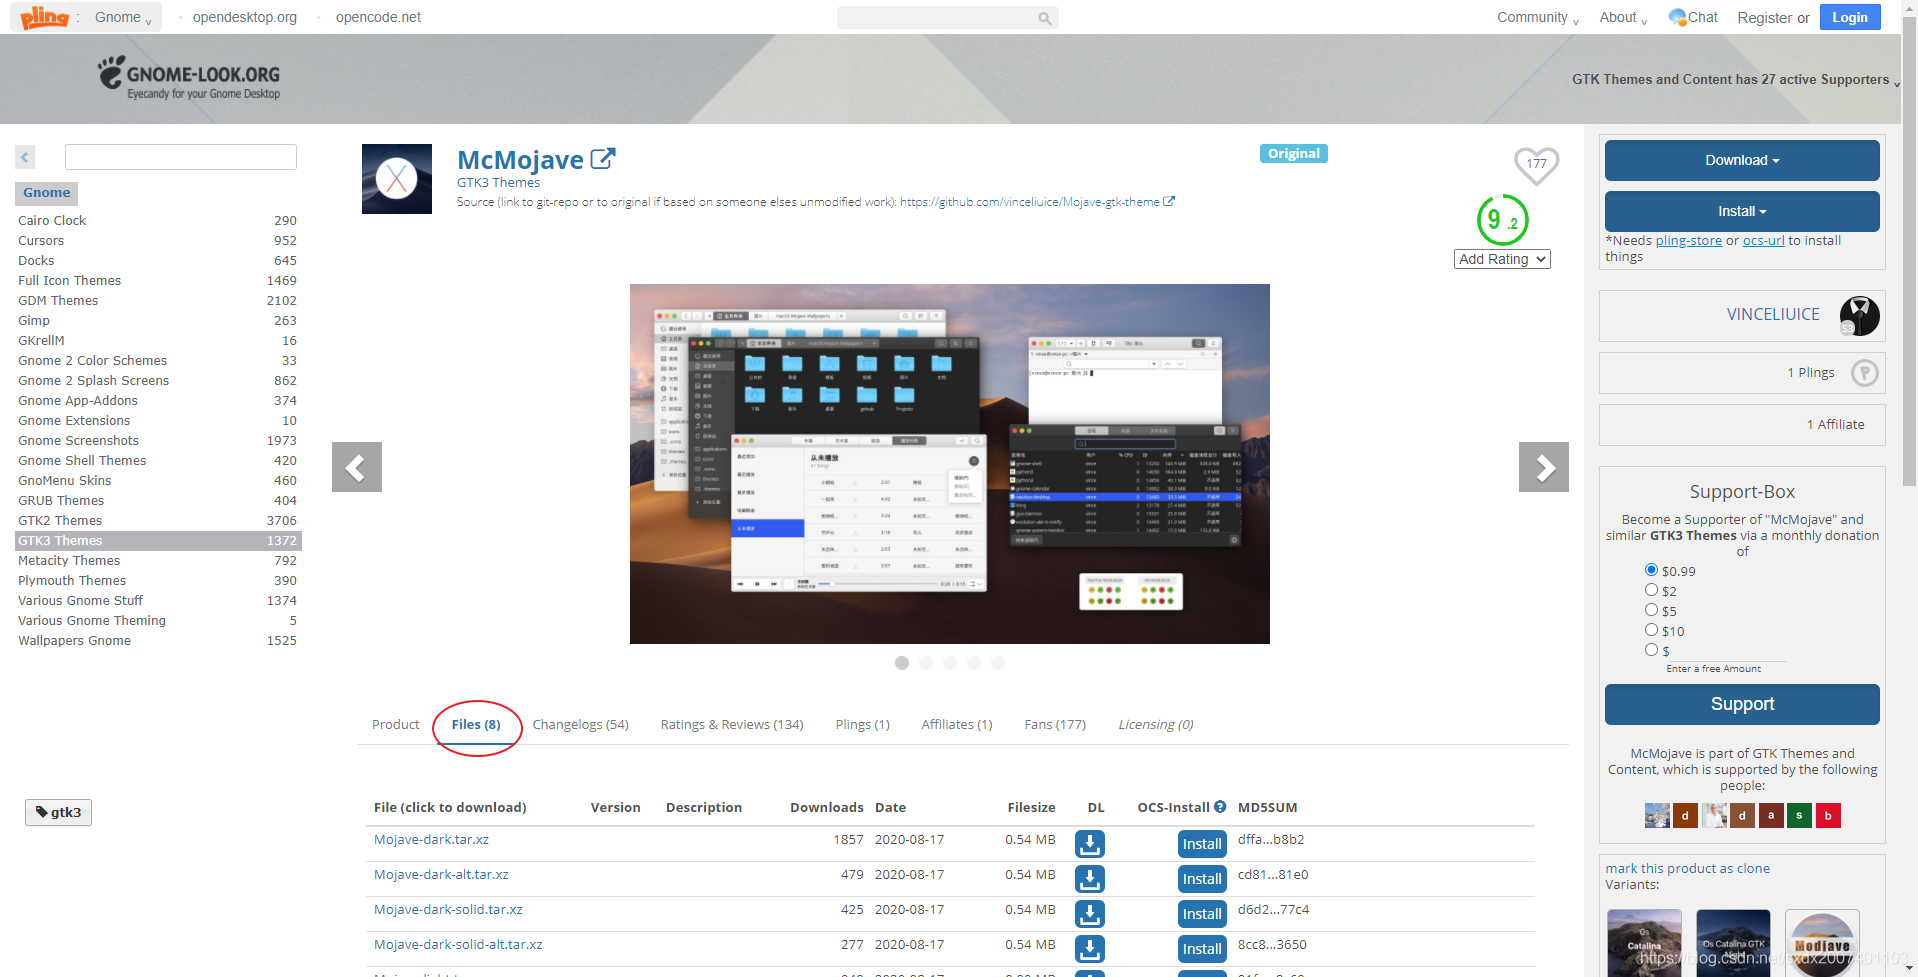Click the heart icon showing 177 fans

(x=1536, y=165)
